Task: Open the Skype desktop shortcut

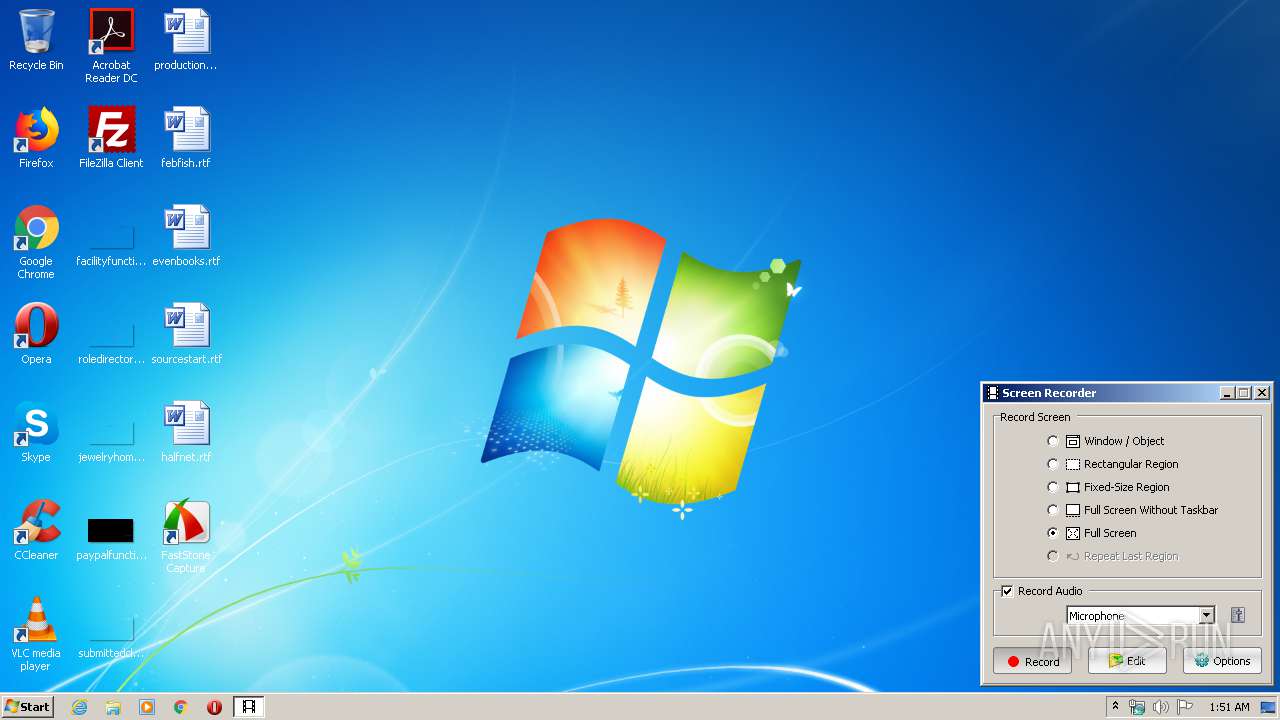Action: coord(36,433)
